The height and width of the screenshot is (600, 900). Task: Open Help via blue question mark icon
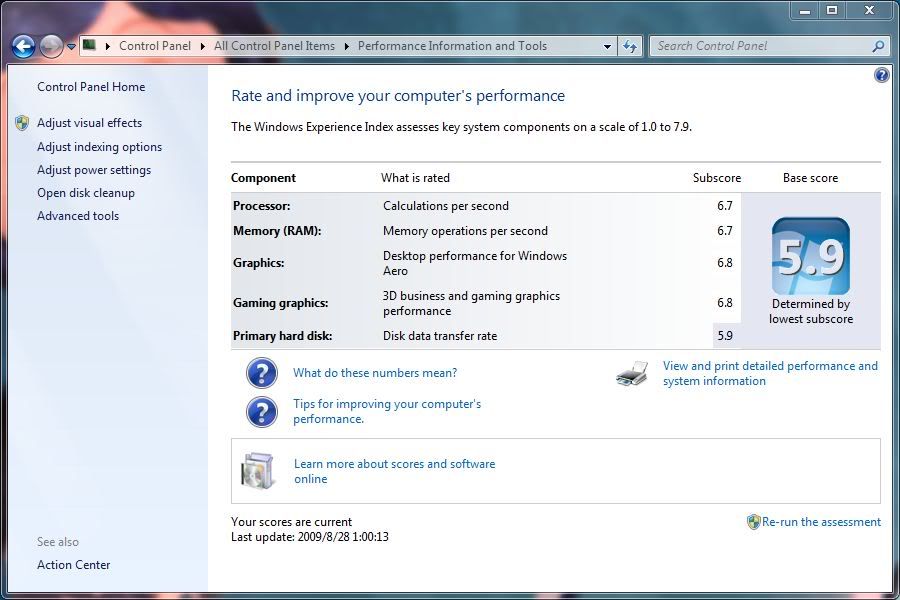[x=881, y=75]
